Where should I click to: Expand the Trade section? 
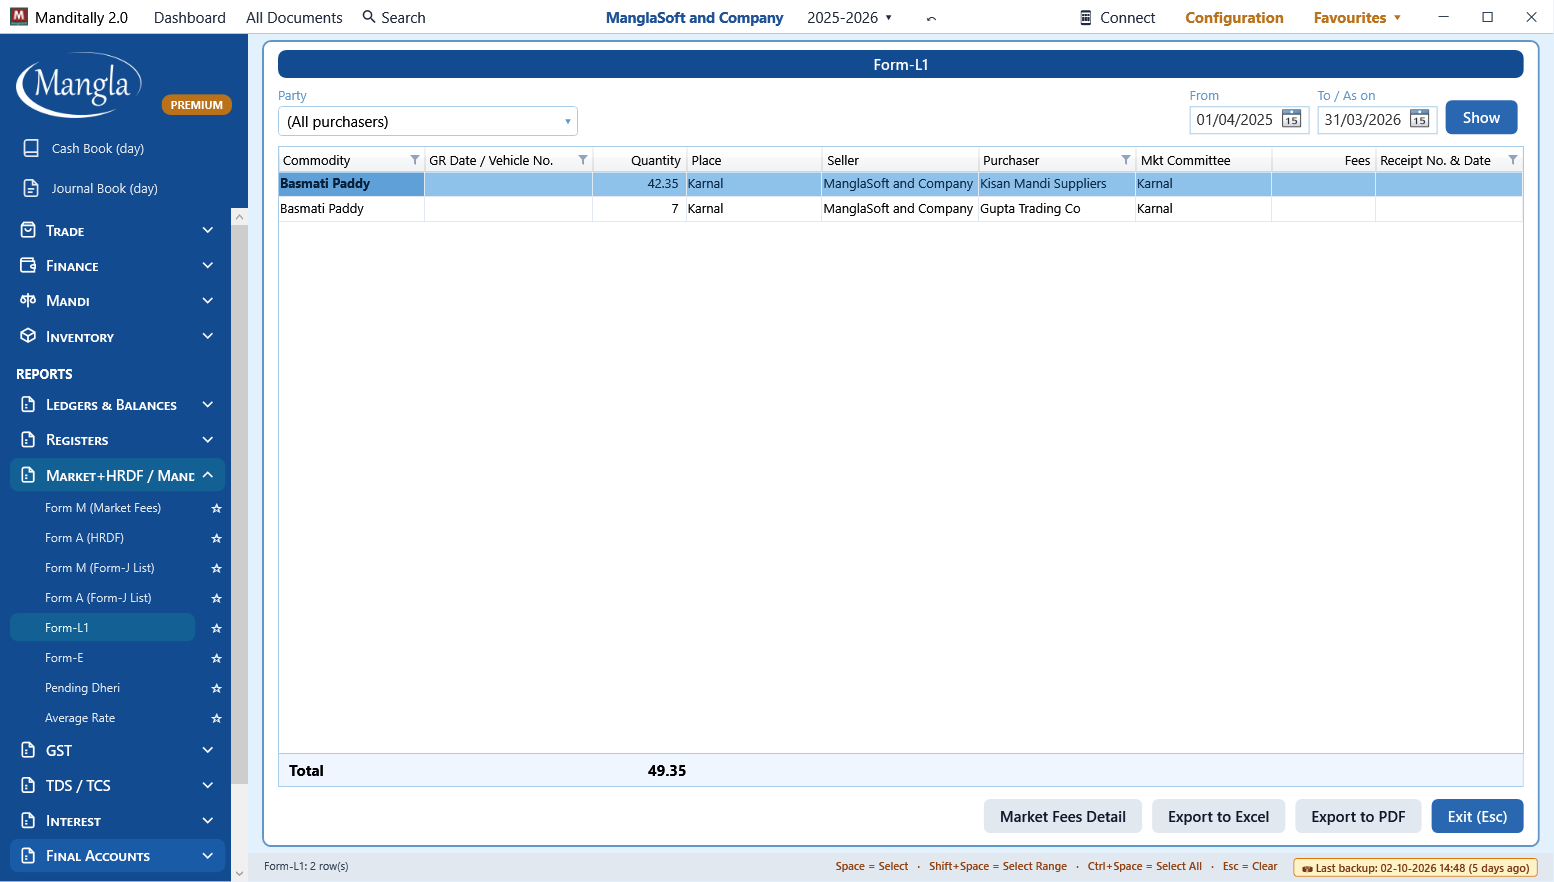point(118,231)
